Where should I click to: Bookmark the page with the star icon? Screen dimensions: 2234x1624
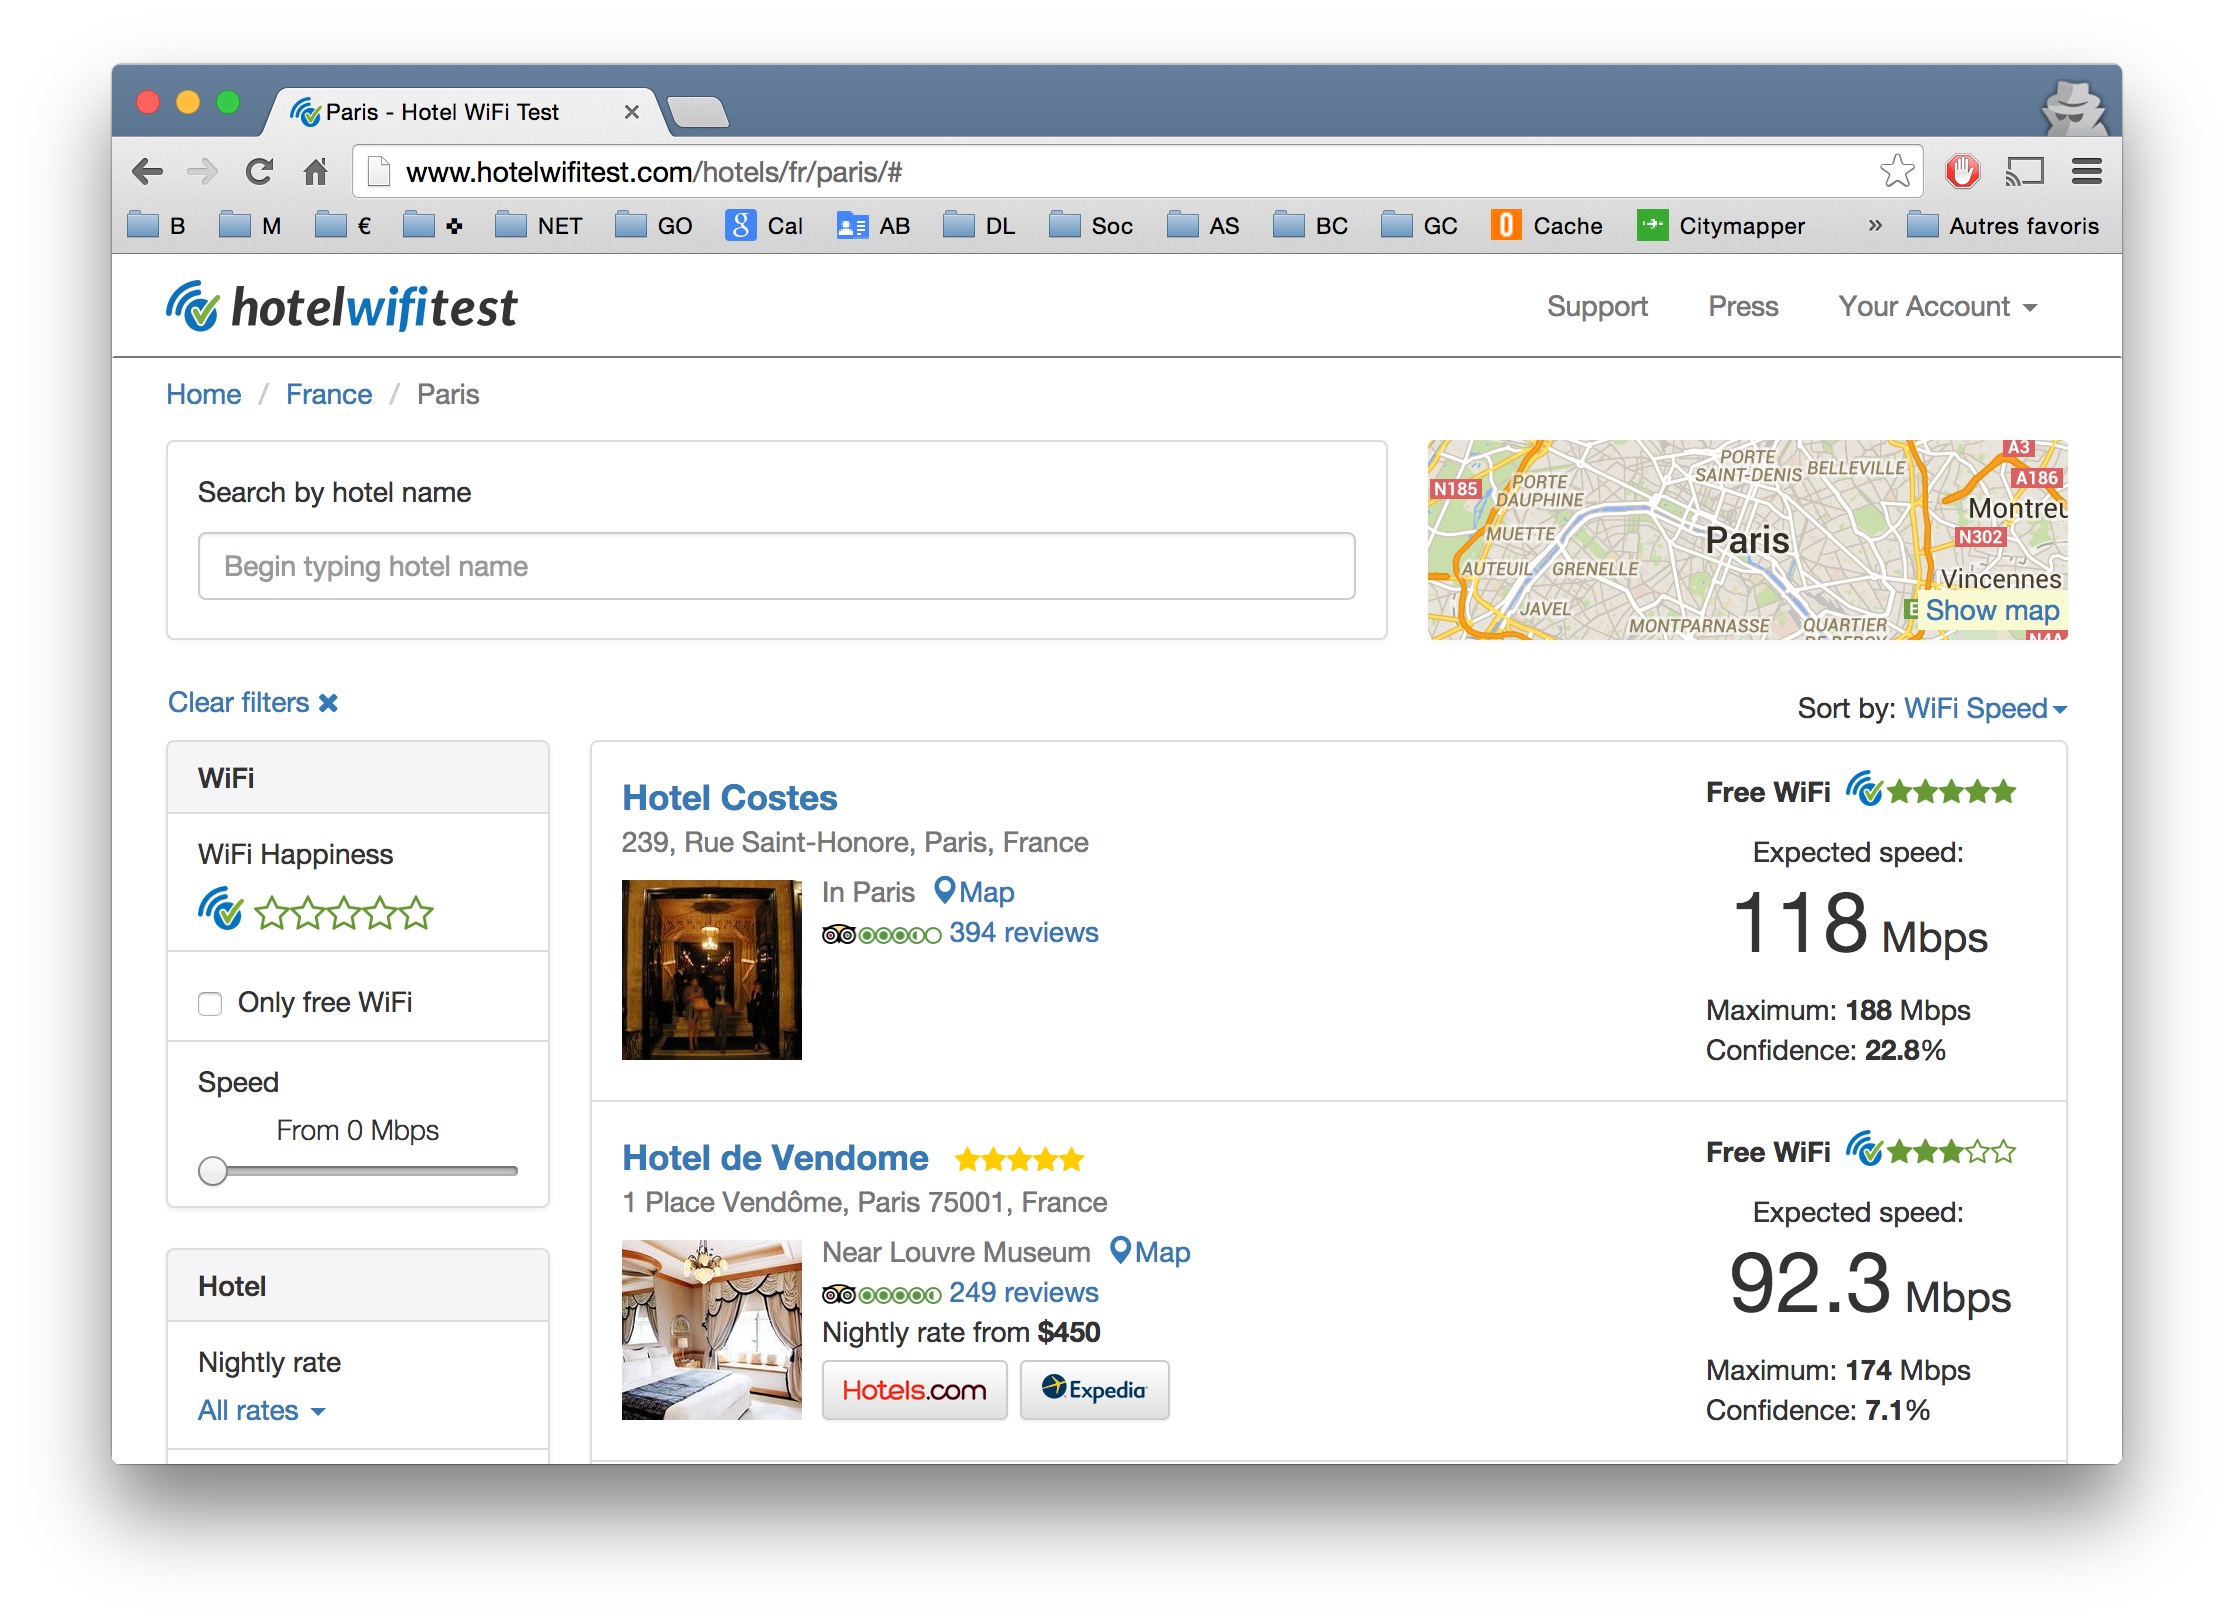point(1896,172)
